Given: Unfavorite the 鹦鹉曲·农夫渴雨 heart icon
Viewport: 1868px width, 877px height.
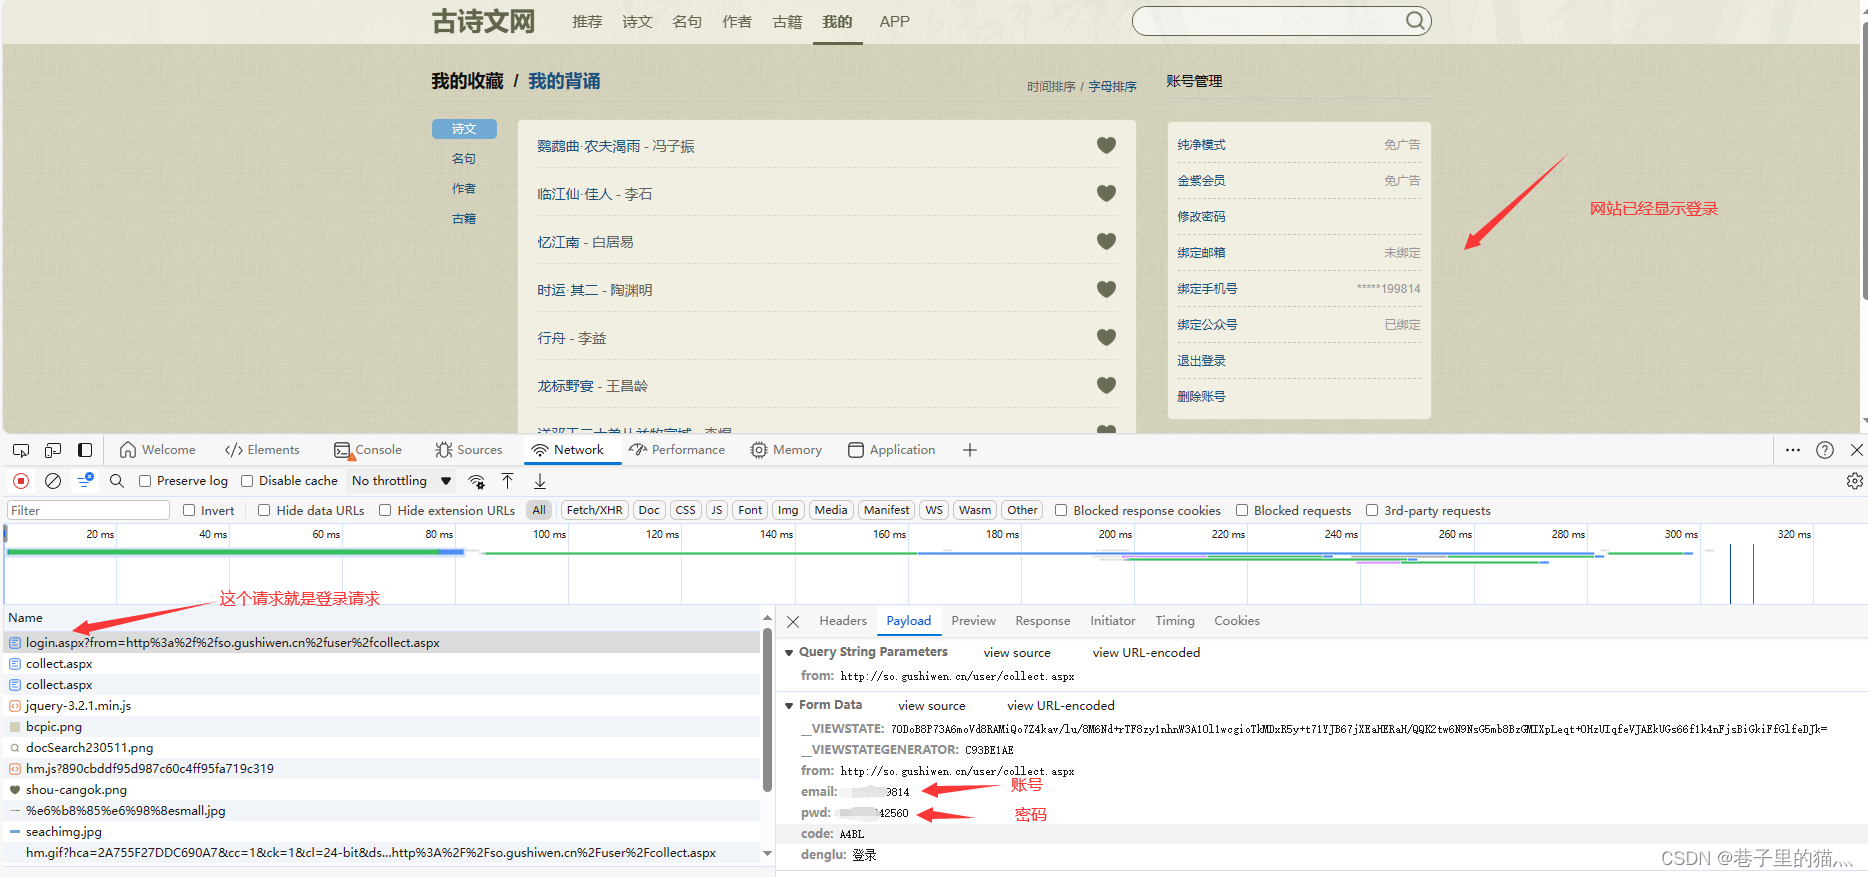Looking at the screenshot, I should click(x=1106, y=145).
